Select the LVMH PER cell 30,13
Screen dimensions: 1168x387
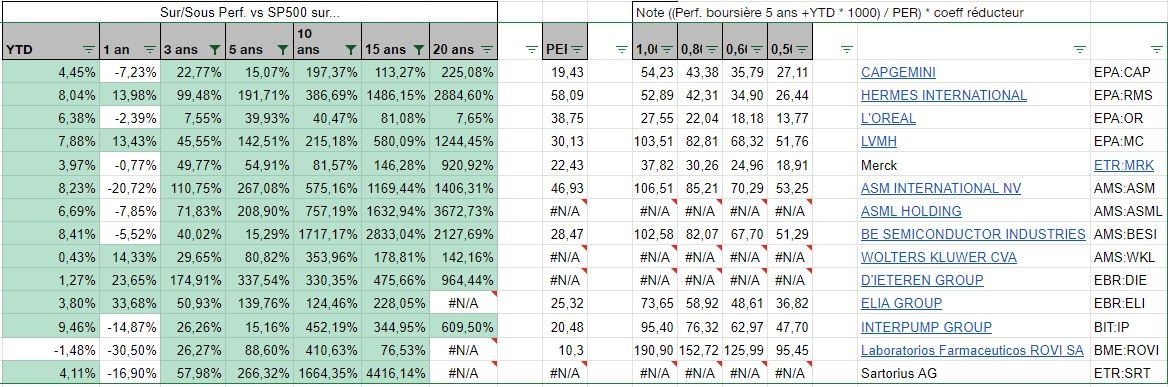(x=565, y=142)
